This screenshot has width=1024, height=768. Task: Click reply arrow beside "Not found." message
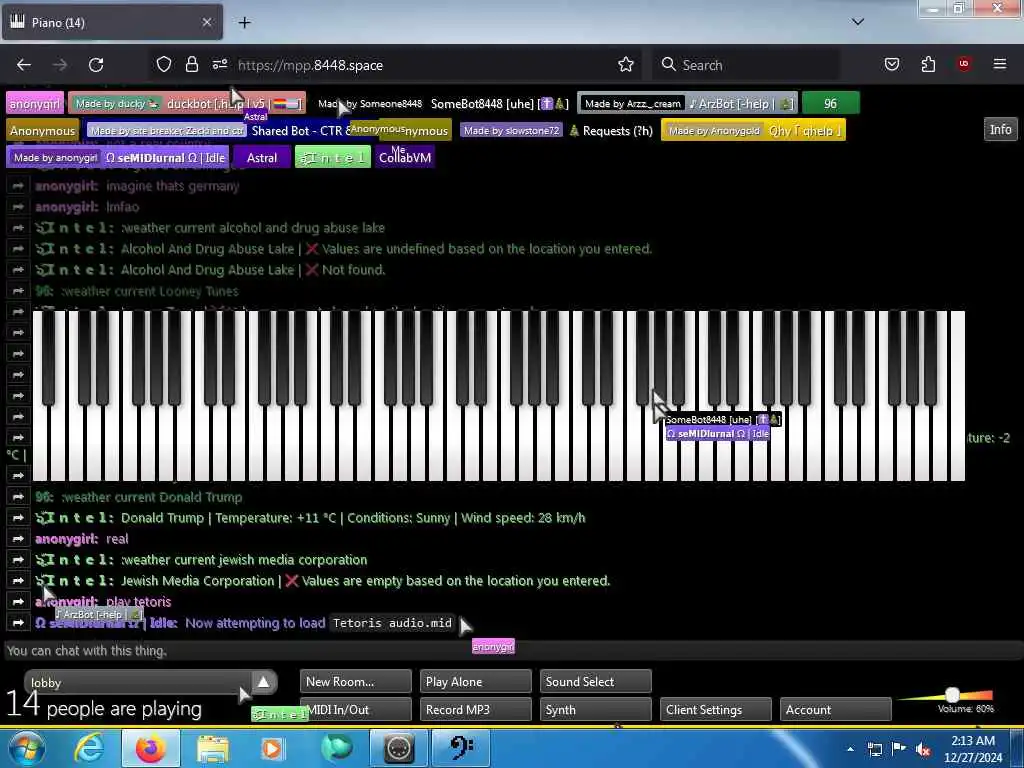click(x=18, y=270)
